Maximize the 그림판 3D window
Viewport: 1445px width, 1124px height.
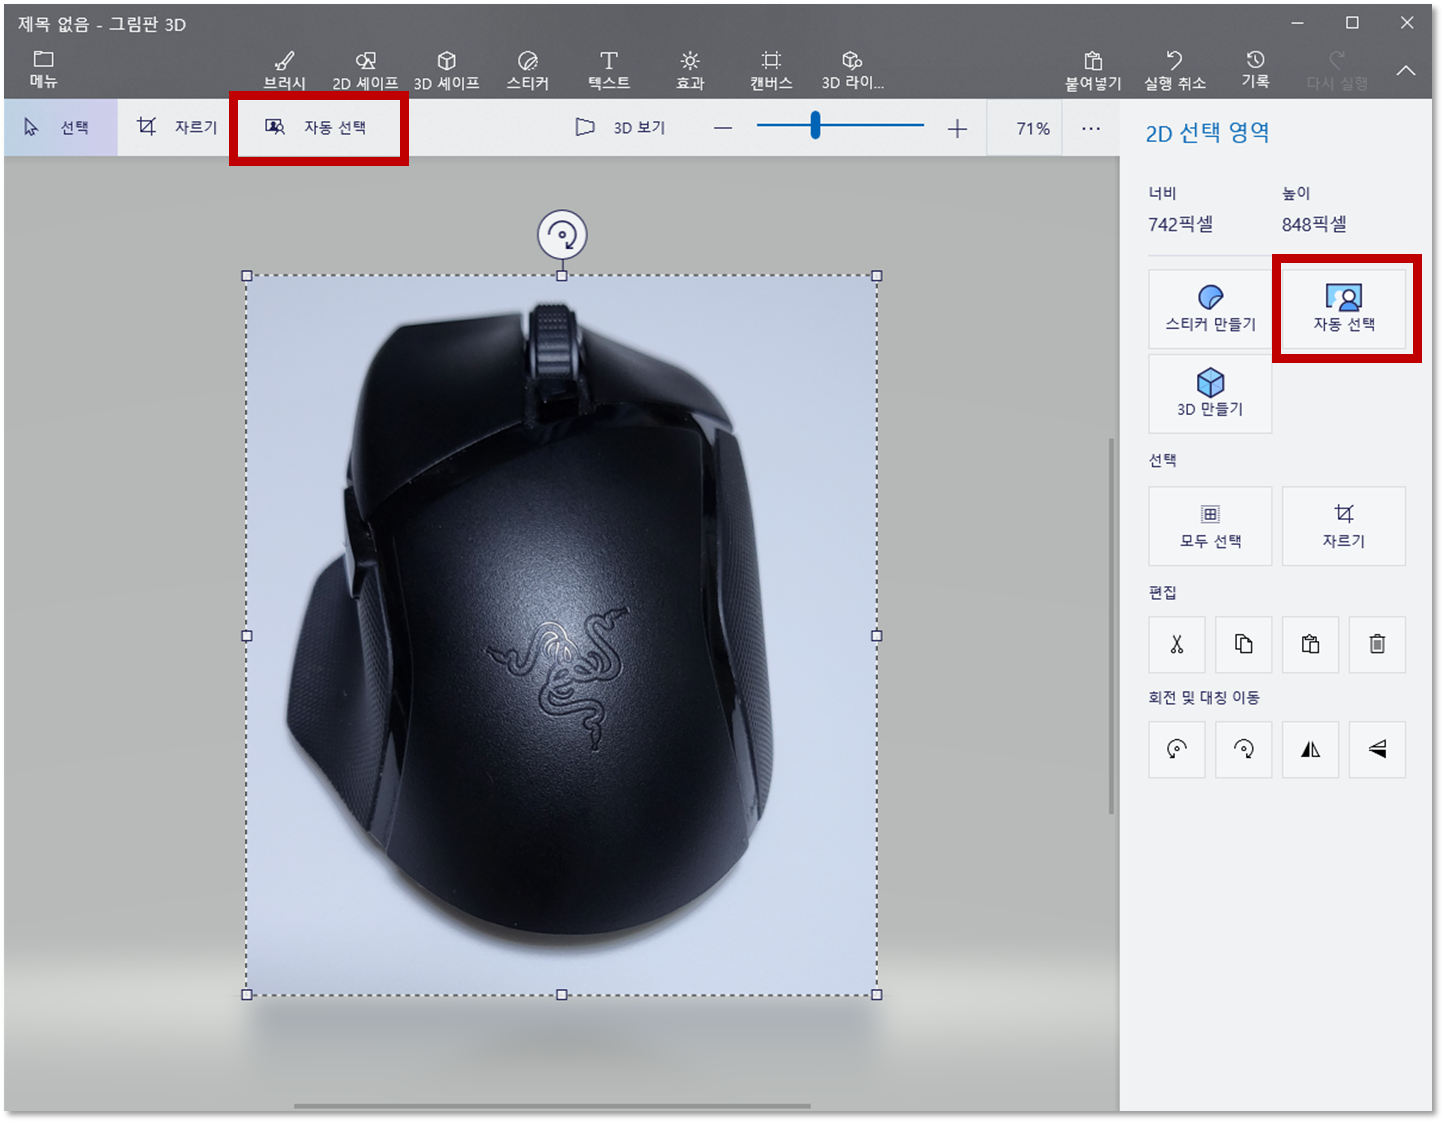pyautogui.click(x=1352, y=23)
